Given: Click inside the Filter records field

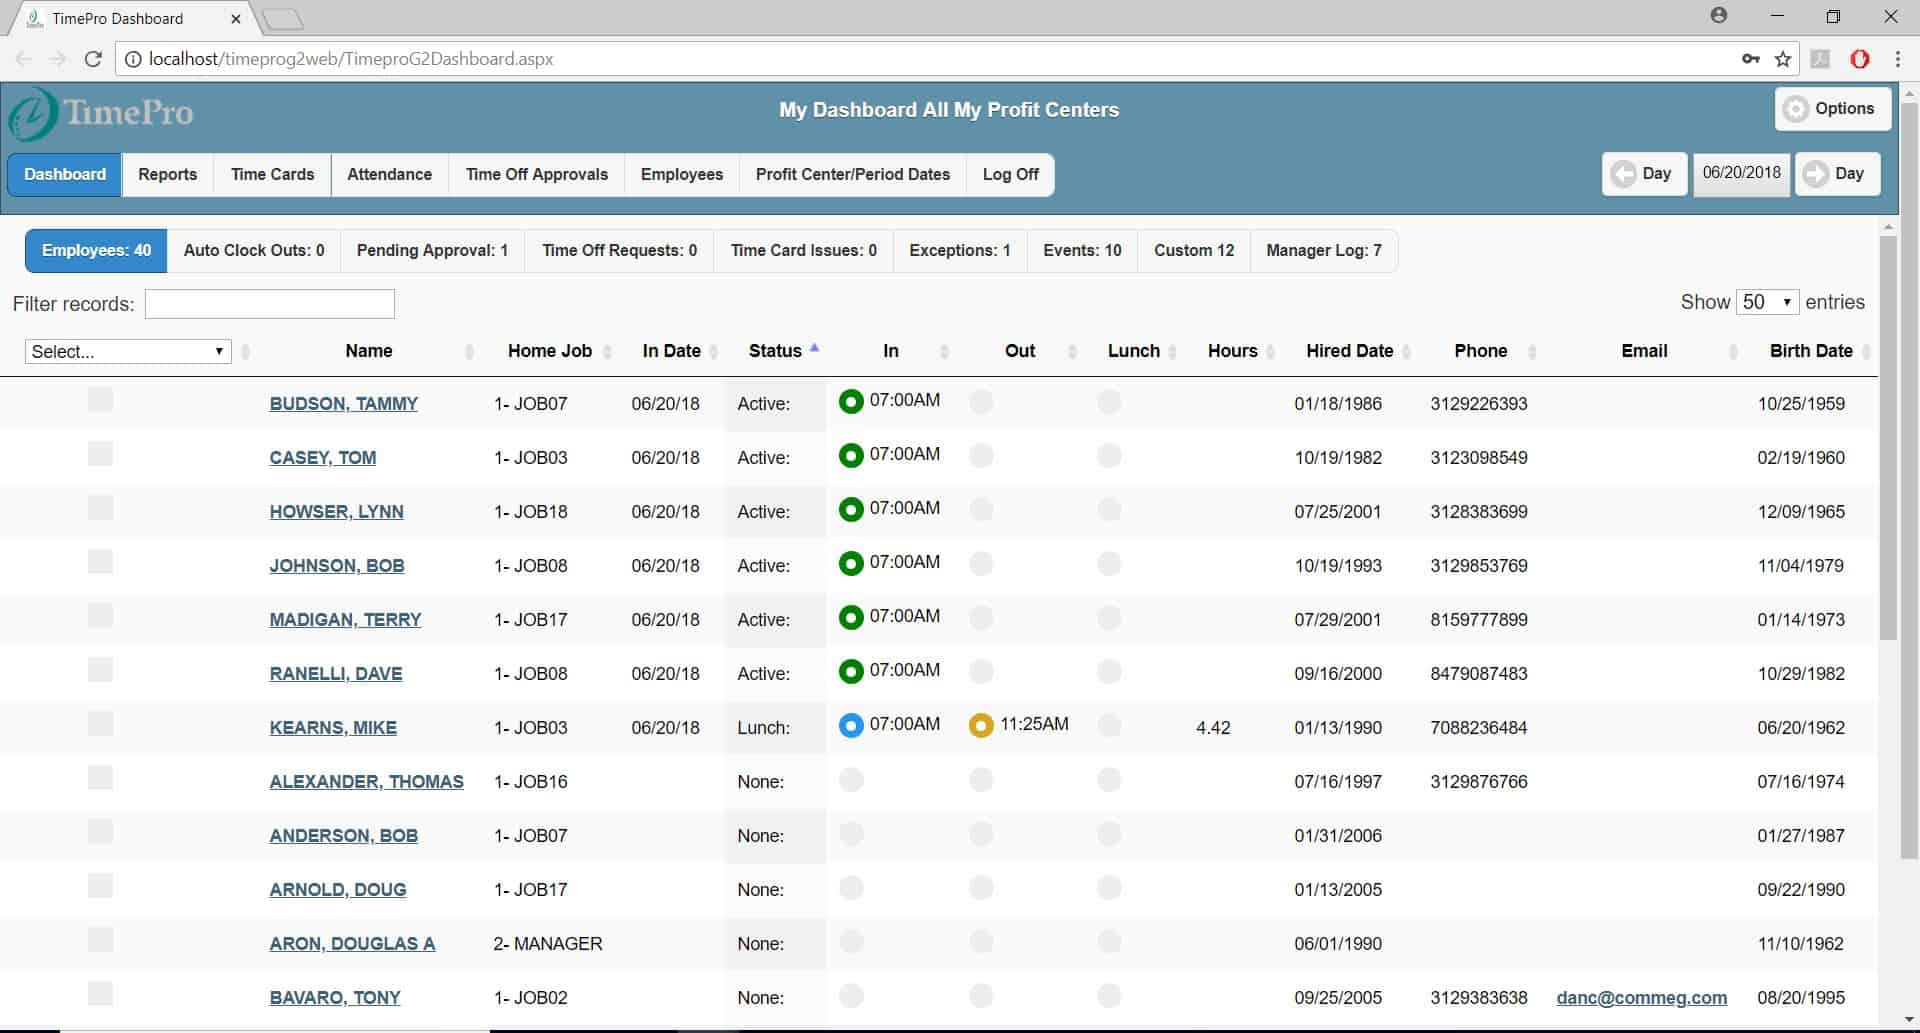Looking at the screenshot, I should tap(269, 303).
